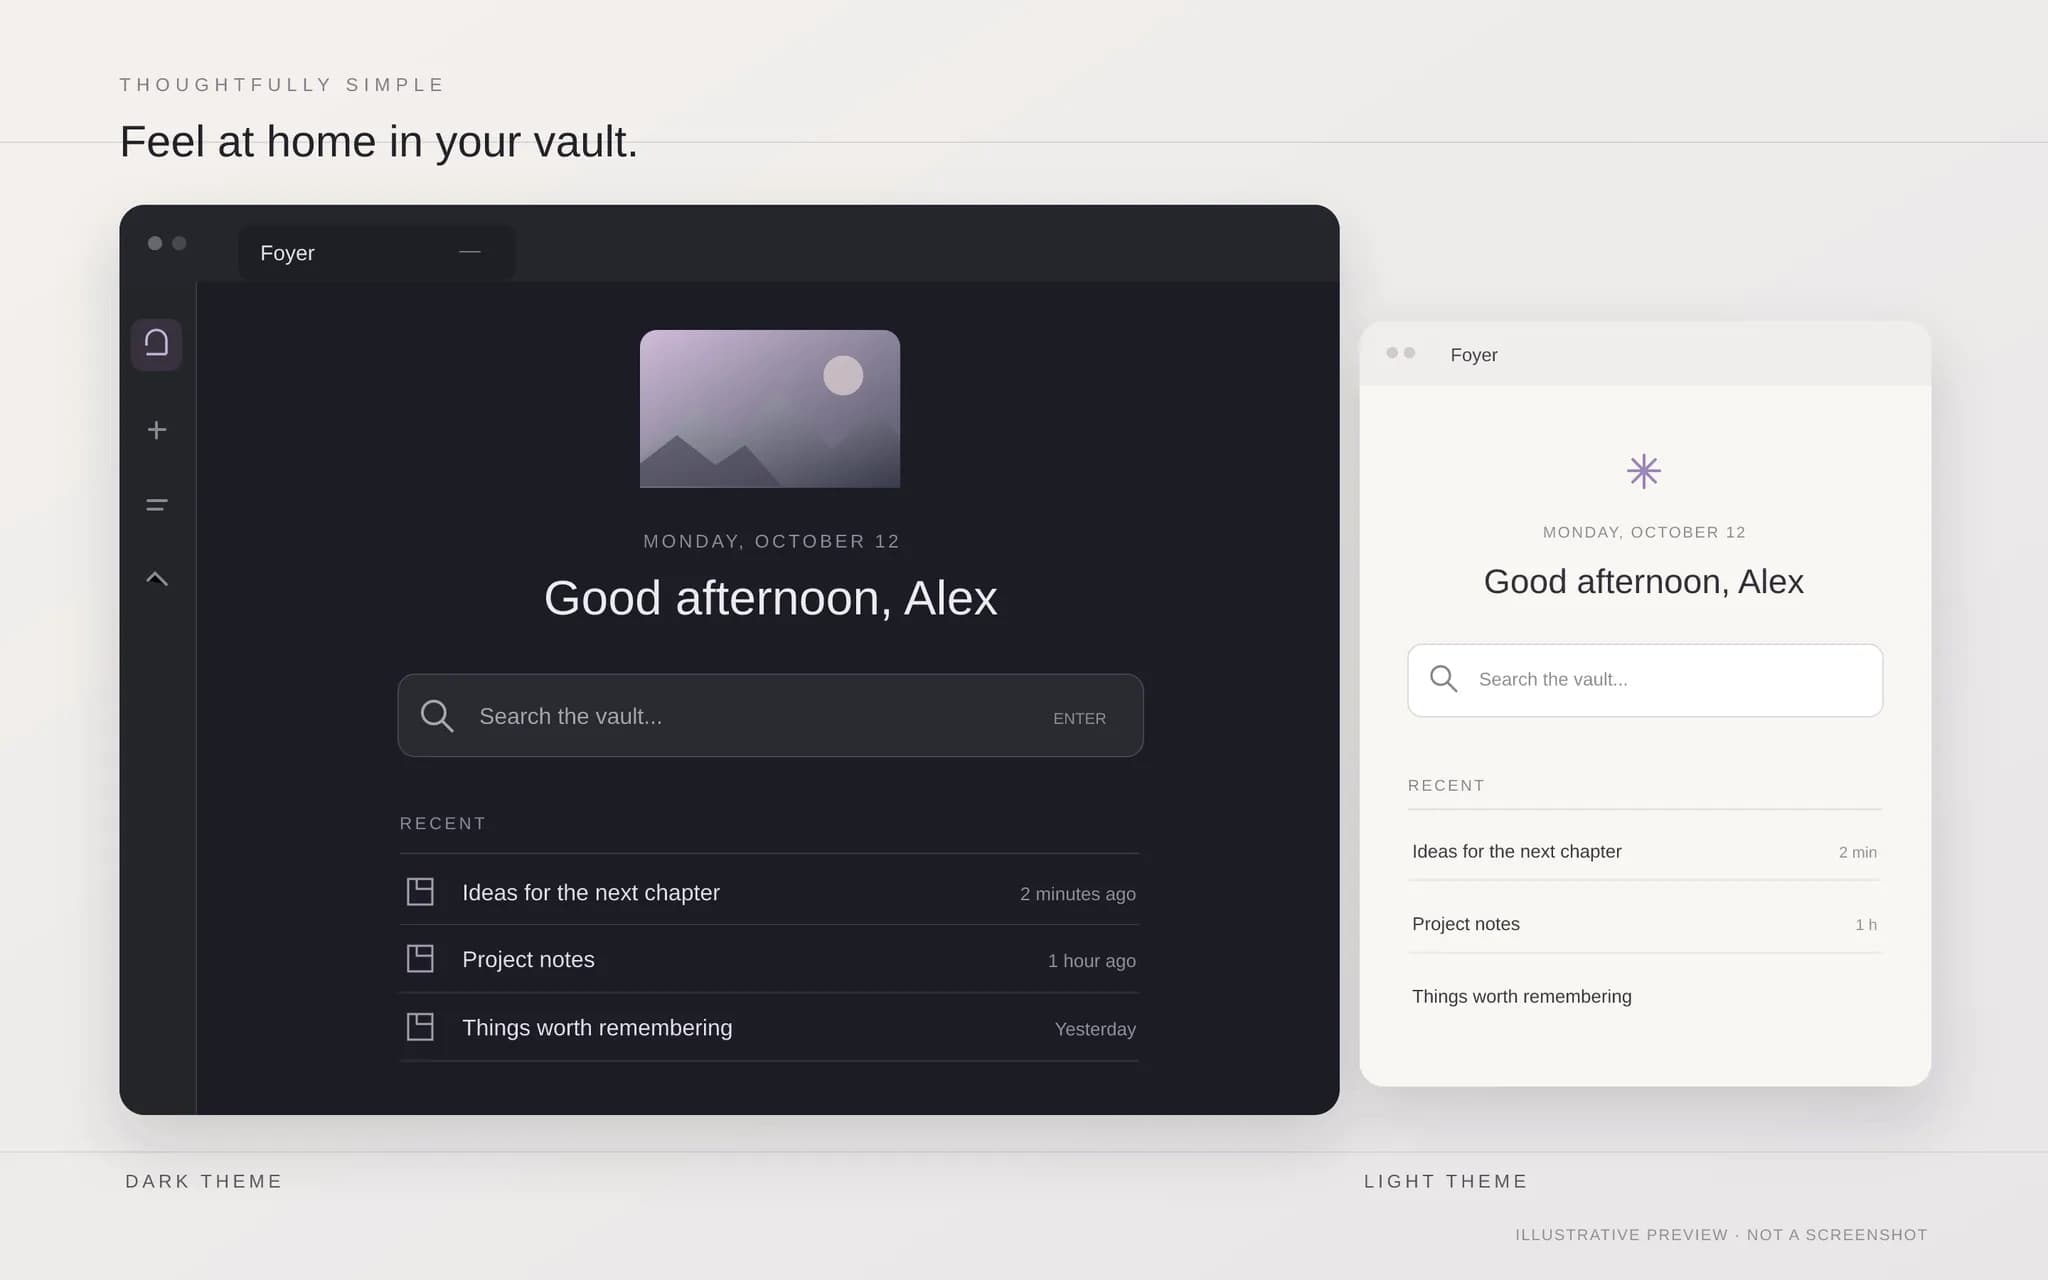Click the '1 h' timestamp in light window
Screen dimensions: 2048x1280
coord(1866,925)
